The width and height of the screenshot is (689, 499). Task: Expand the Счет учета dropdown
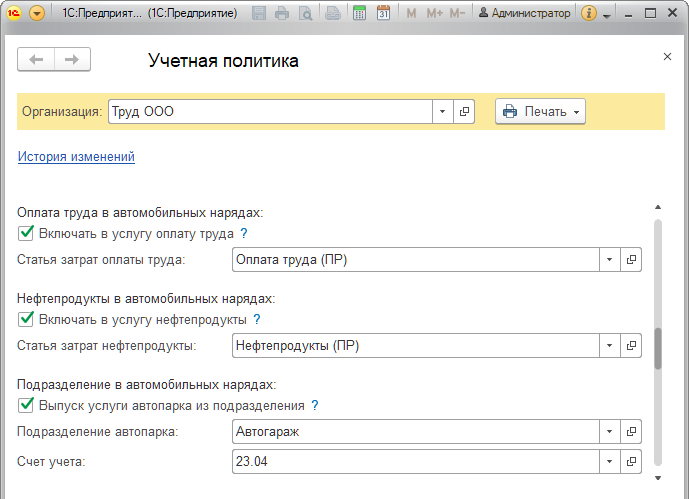pyautogui.click(x=609, y=462)
